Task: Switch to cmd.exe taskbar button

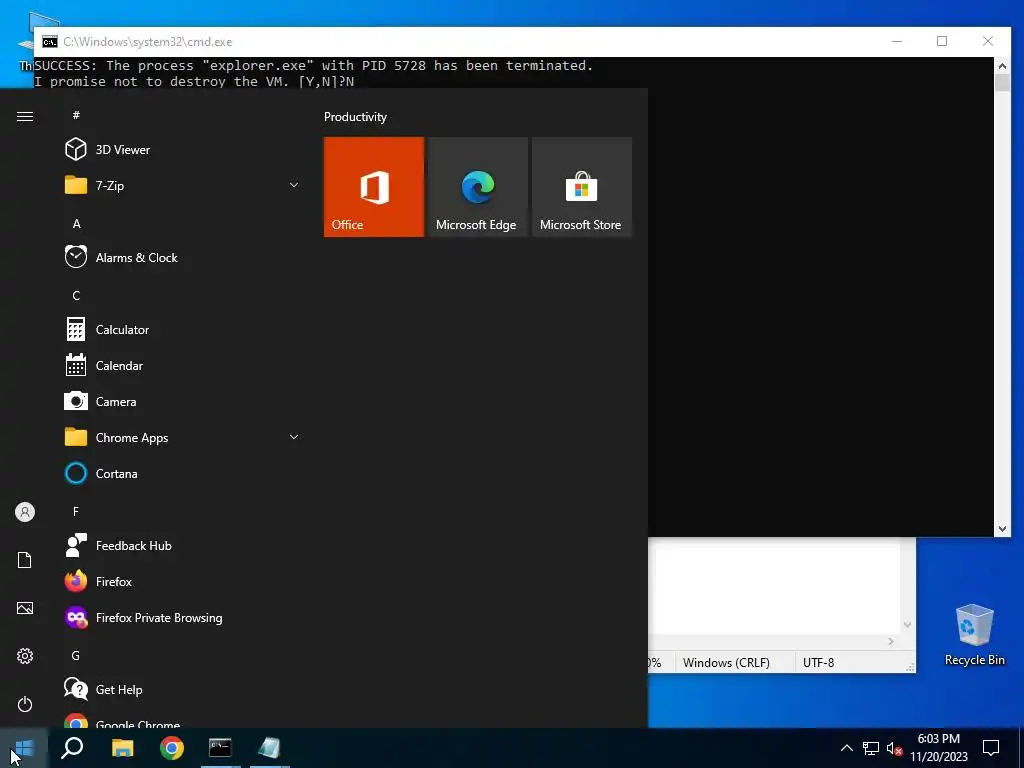Action: [220, 748]
